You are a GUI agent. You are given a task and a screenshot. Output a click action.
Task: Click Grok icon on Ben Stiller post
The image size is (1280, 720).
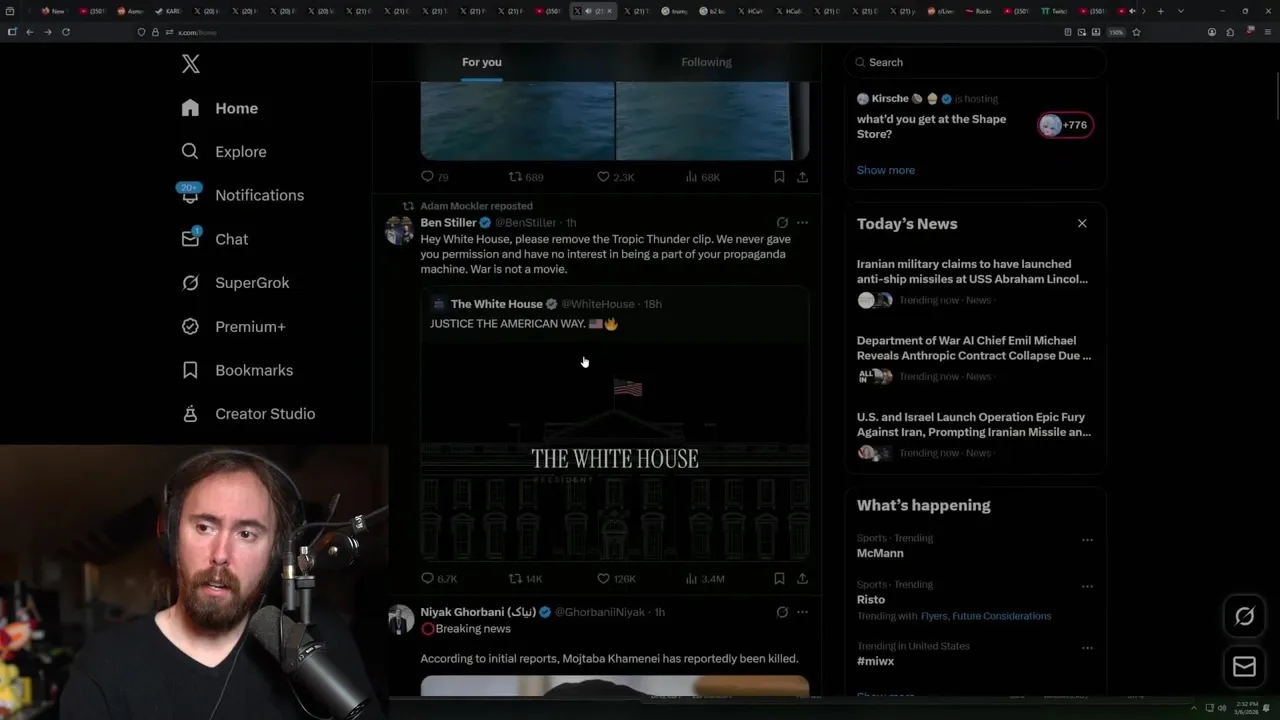pos(782,223)
